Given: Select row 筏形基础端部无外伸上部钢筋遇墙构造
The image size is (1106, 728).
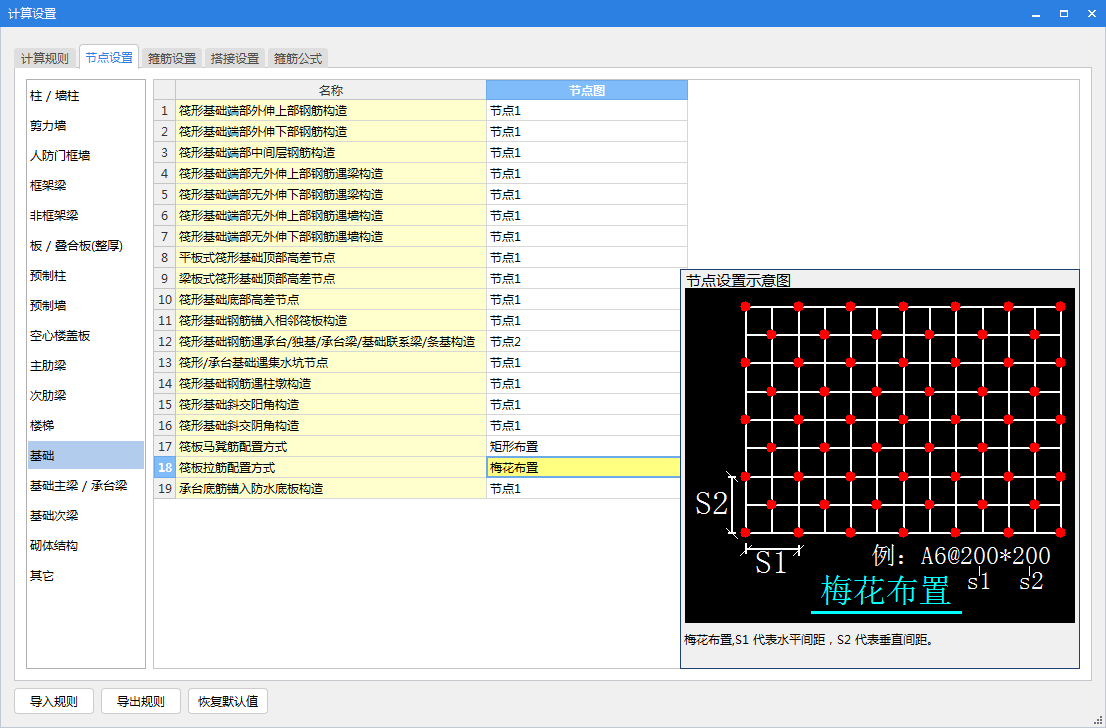Looking at the screenshot, I should tap(331, 215).
